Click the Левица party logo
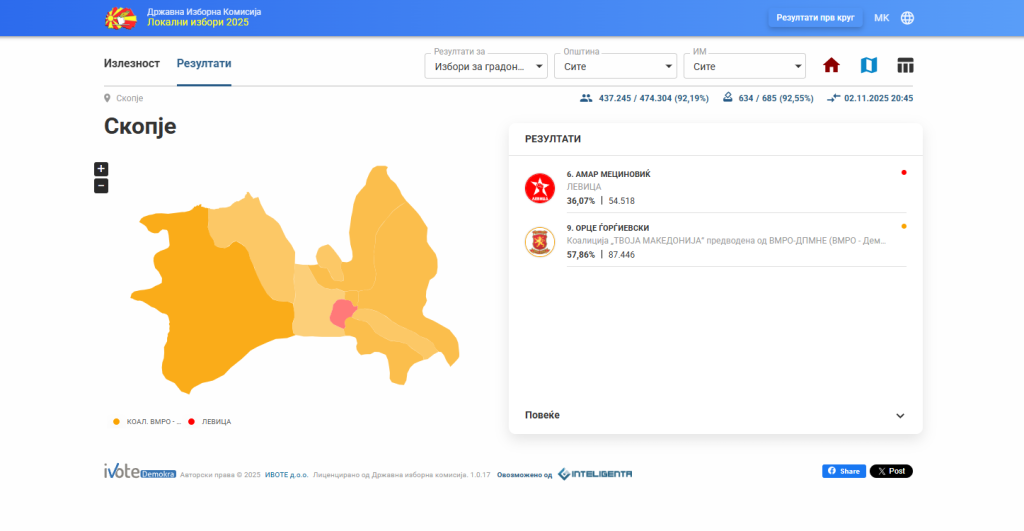1024x531 pixels. coord(540,187)
